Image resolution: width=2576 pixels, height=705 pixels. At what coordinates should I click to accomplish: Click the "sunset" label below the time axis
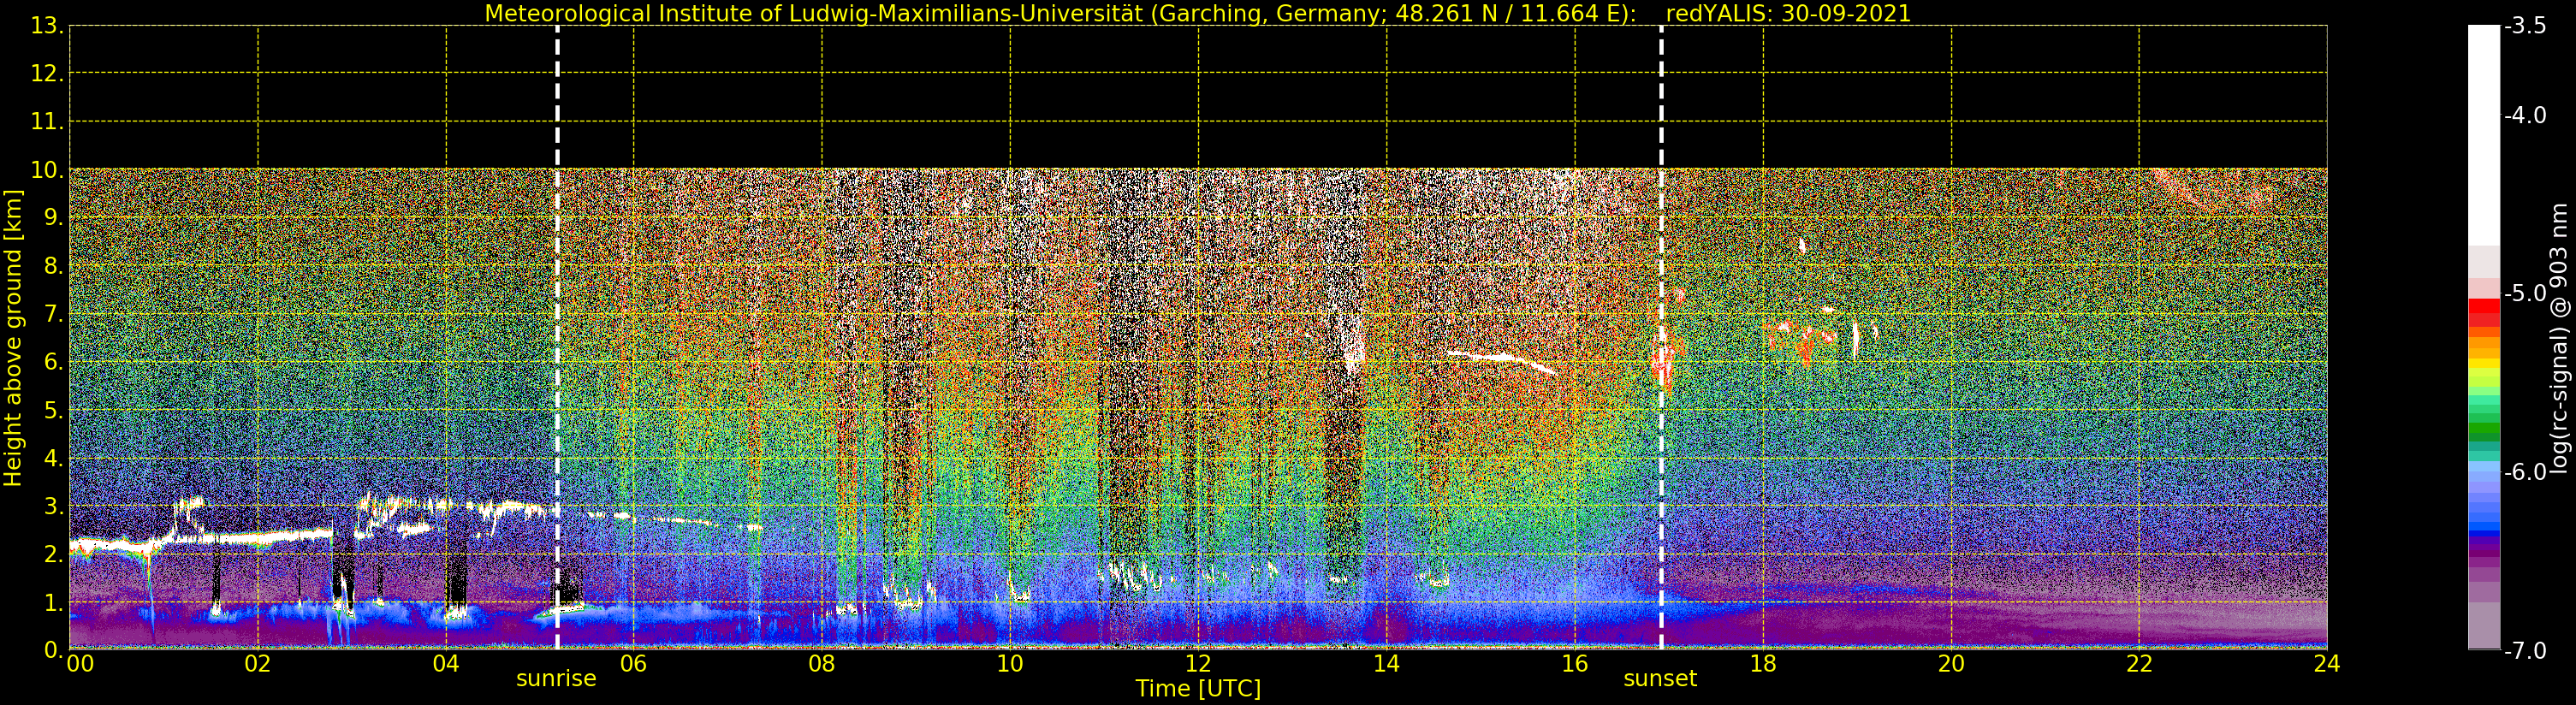pos(1660,679)
